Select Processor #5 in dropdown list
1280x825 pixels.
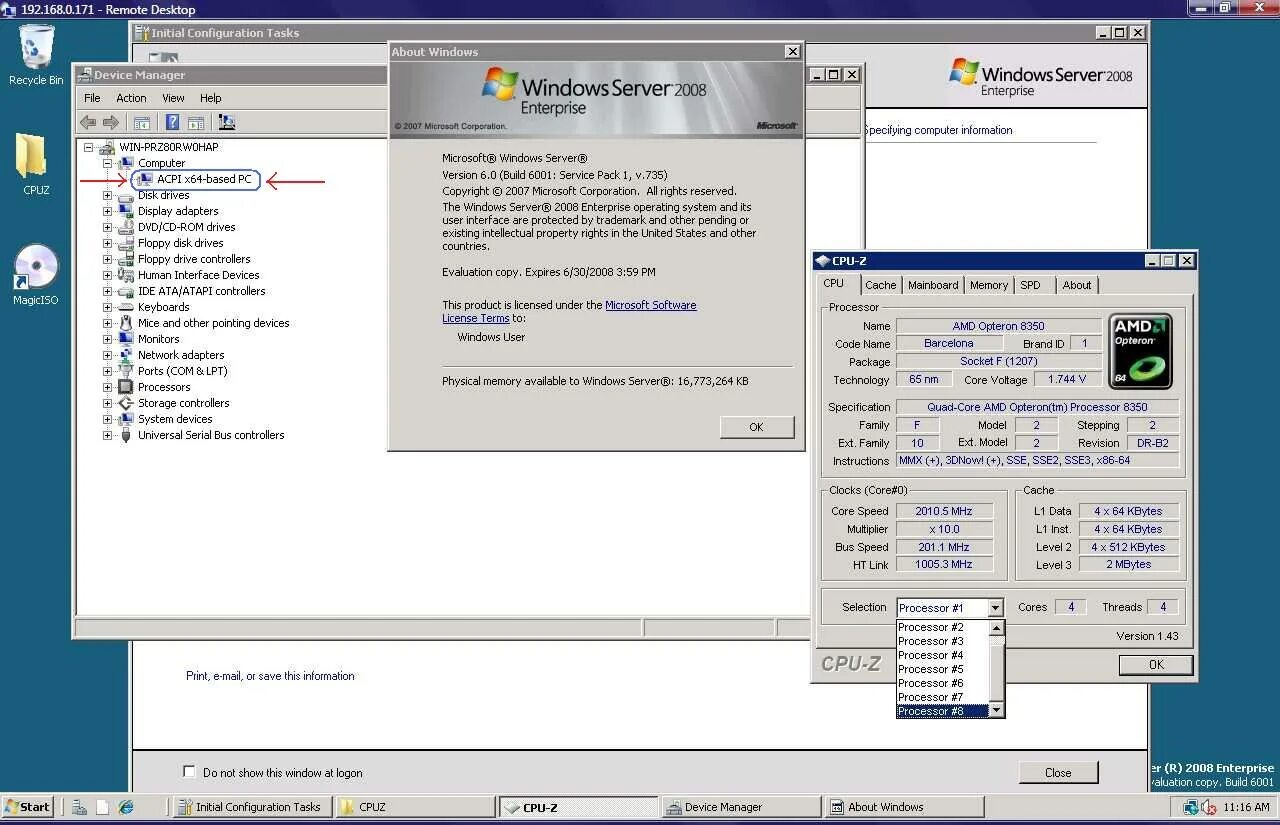(x=942, y=669)
